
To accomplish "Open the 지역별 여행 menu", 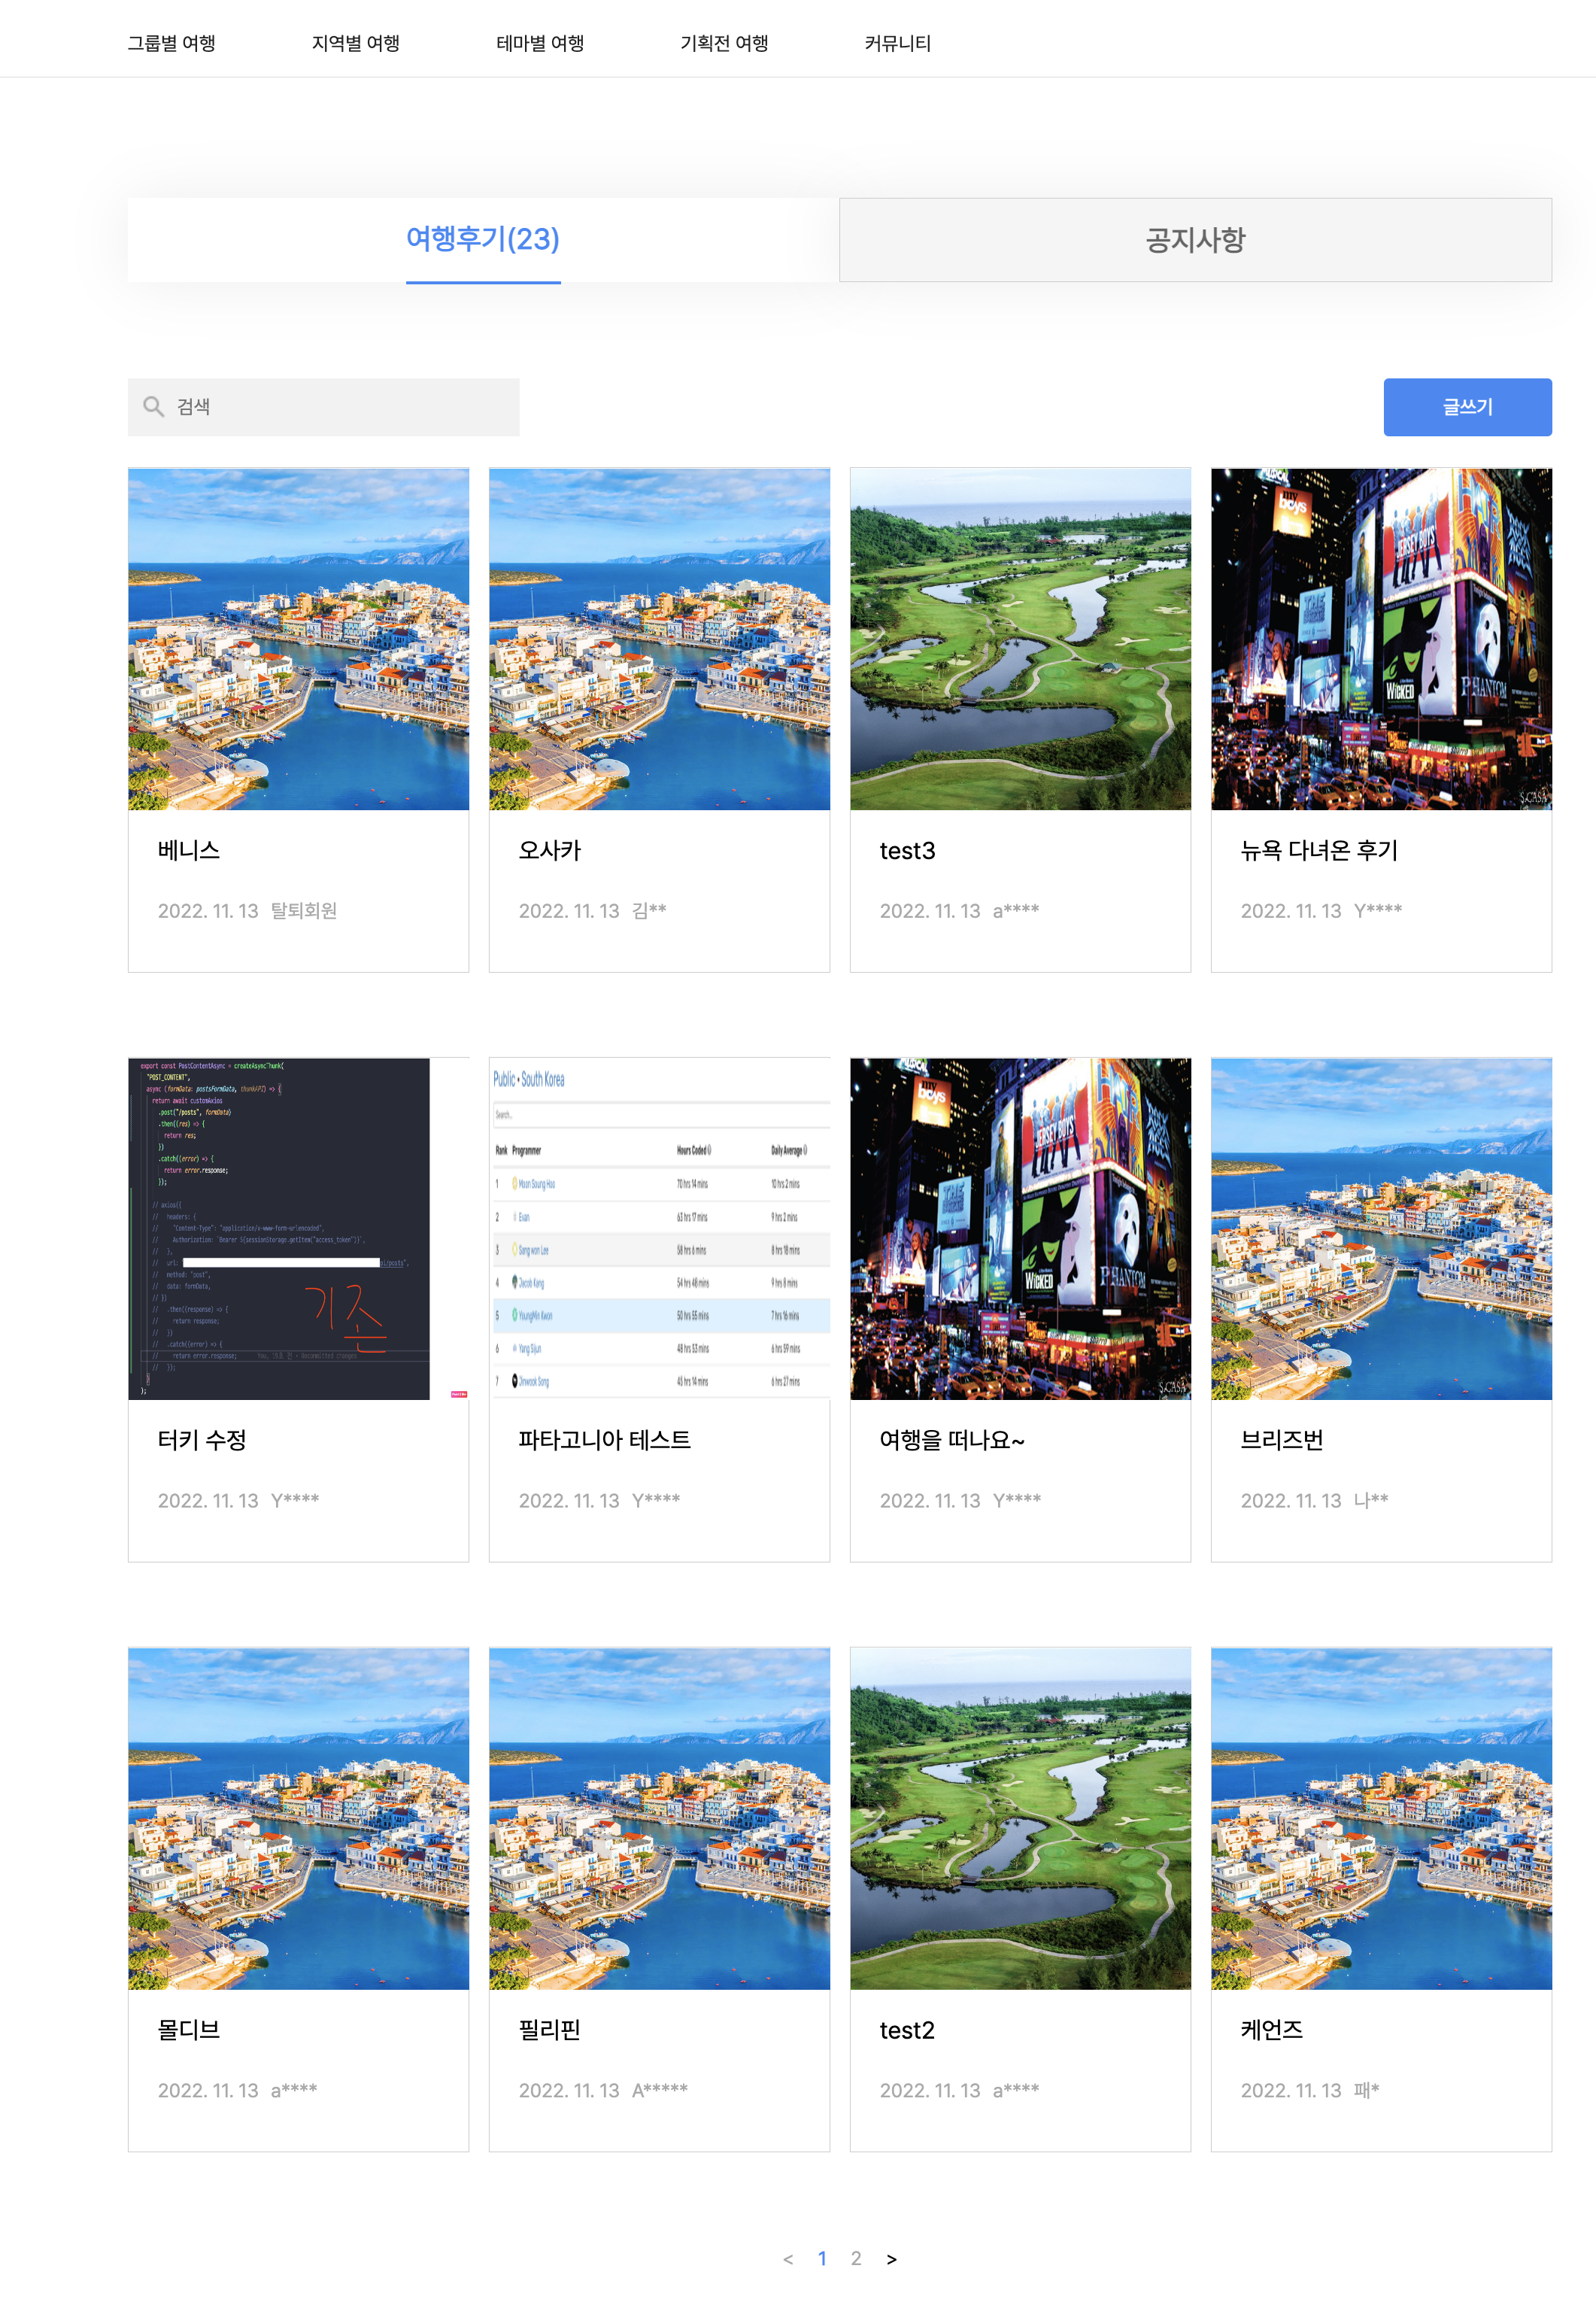I will [355, 43].
